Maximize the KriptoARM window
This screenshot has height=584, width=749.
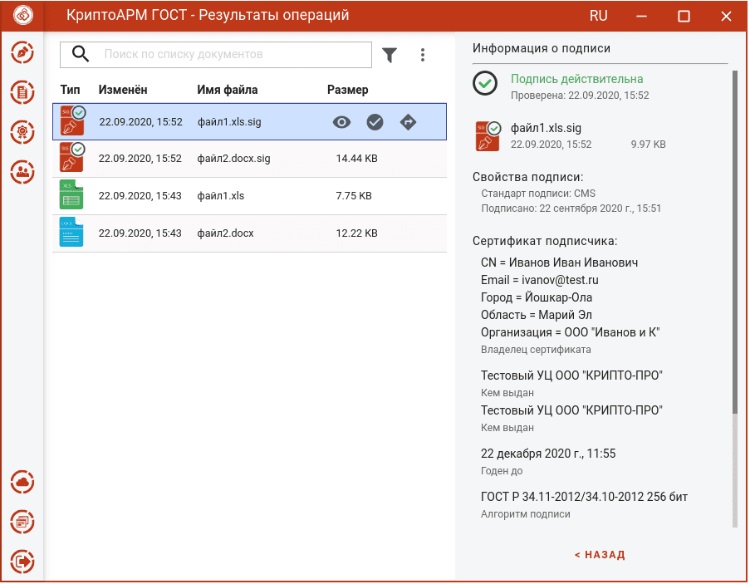(x=684, y=16)
